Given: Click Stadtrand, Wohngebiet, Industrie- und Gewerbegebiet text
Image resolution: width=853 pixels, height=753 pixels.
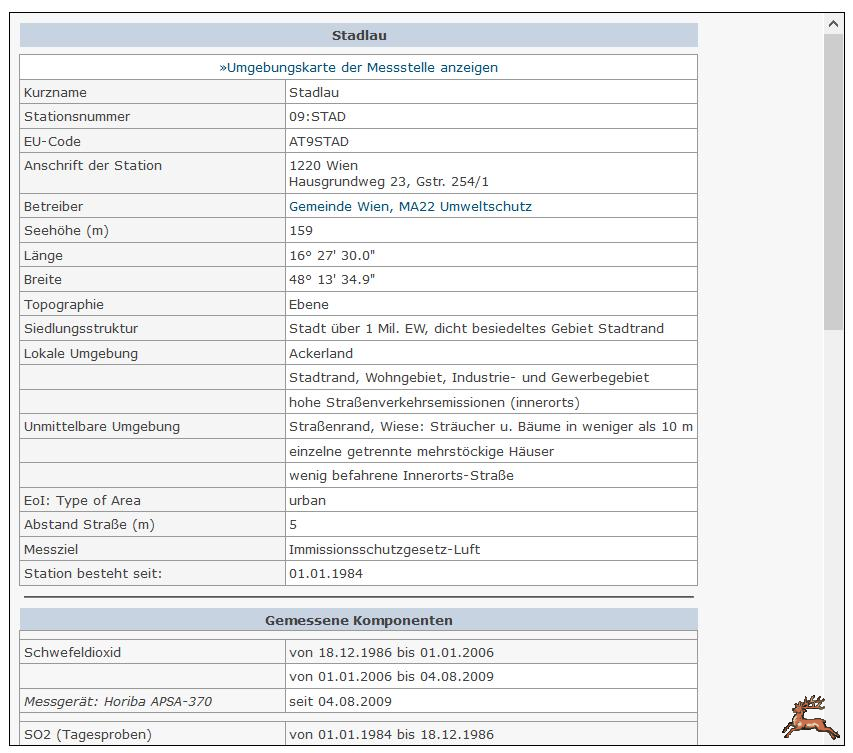Looking at the screenshot, I should 469,378.
